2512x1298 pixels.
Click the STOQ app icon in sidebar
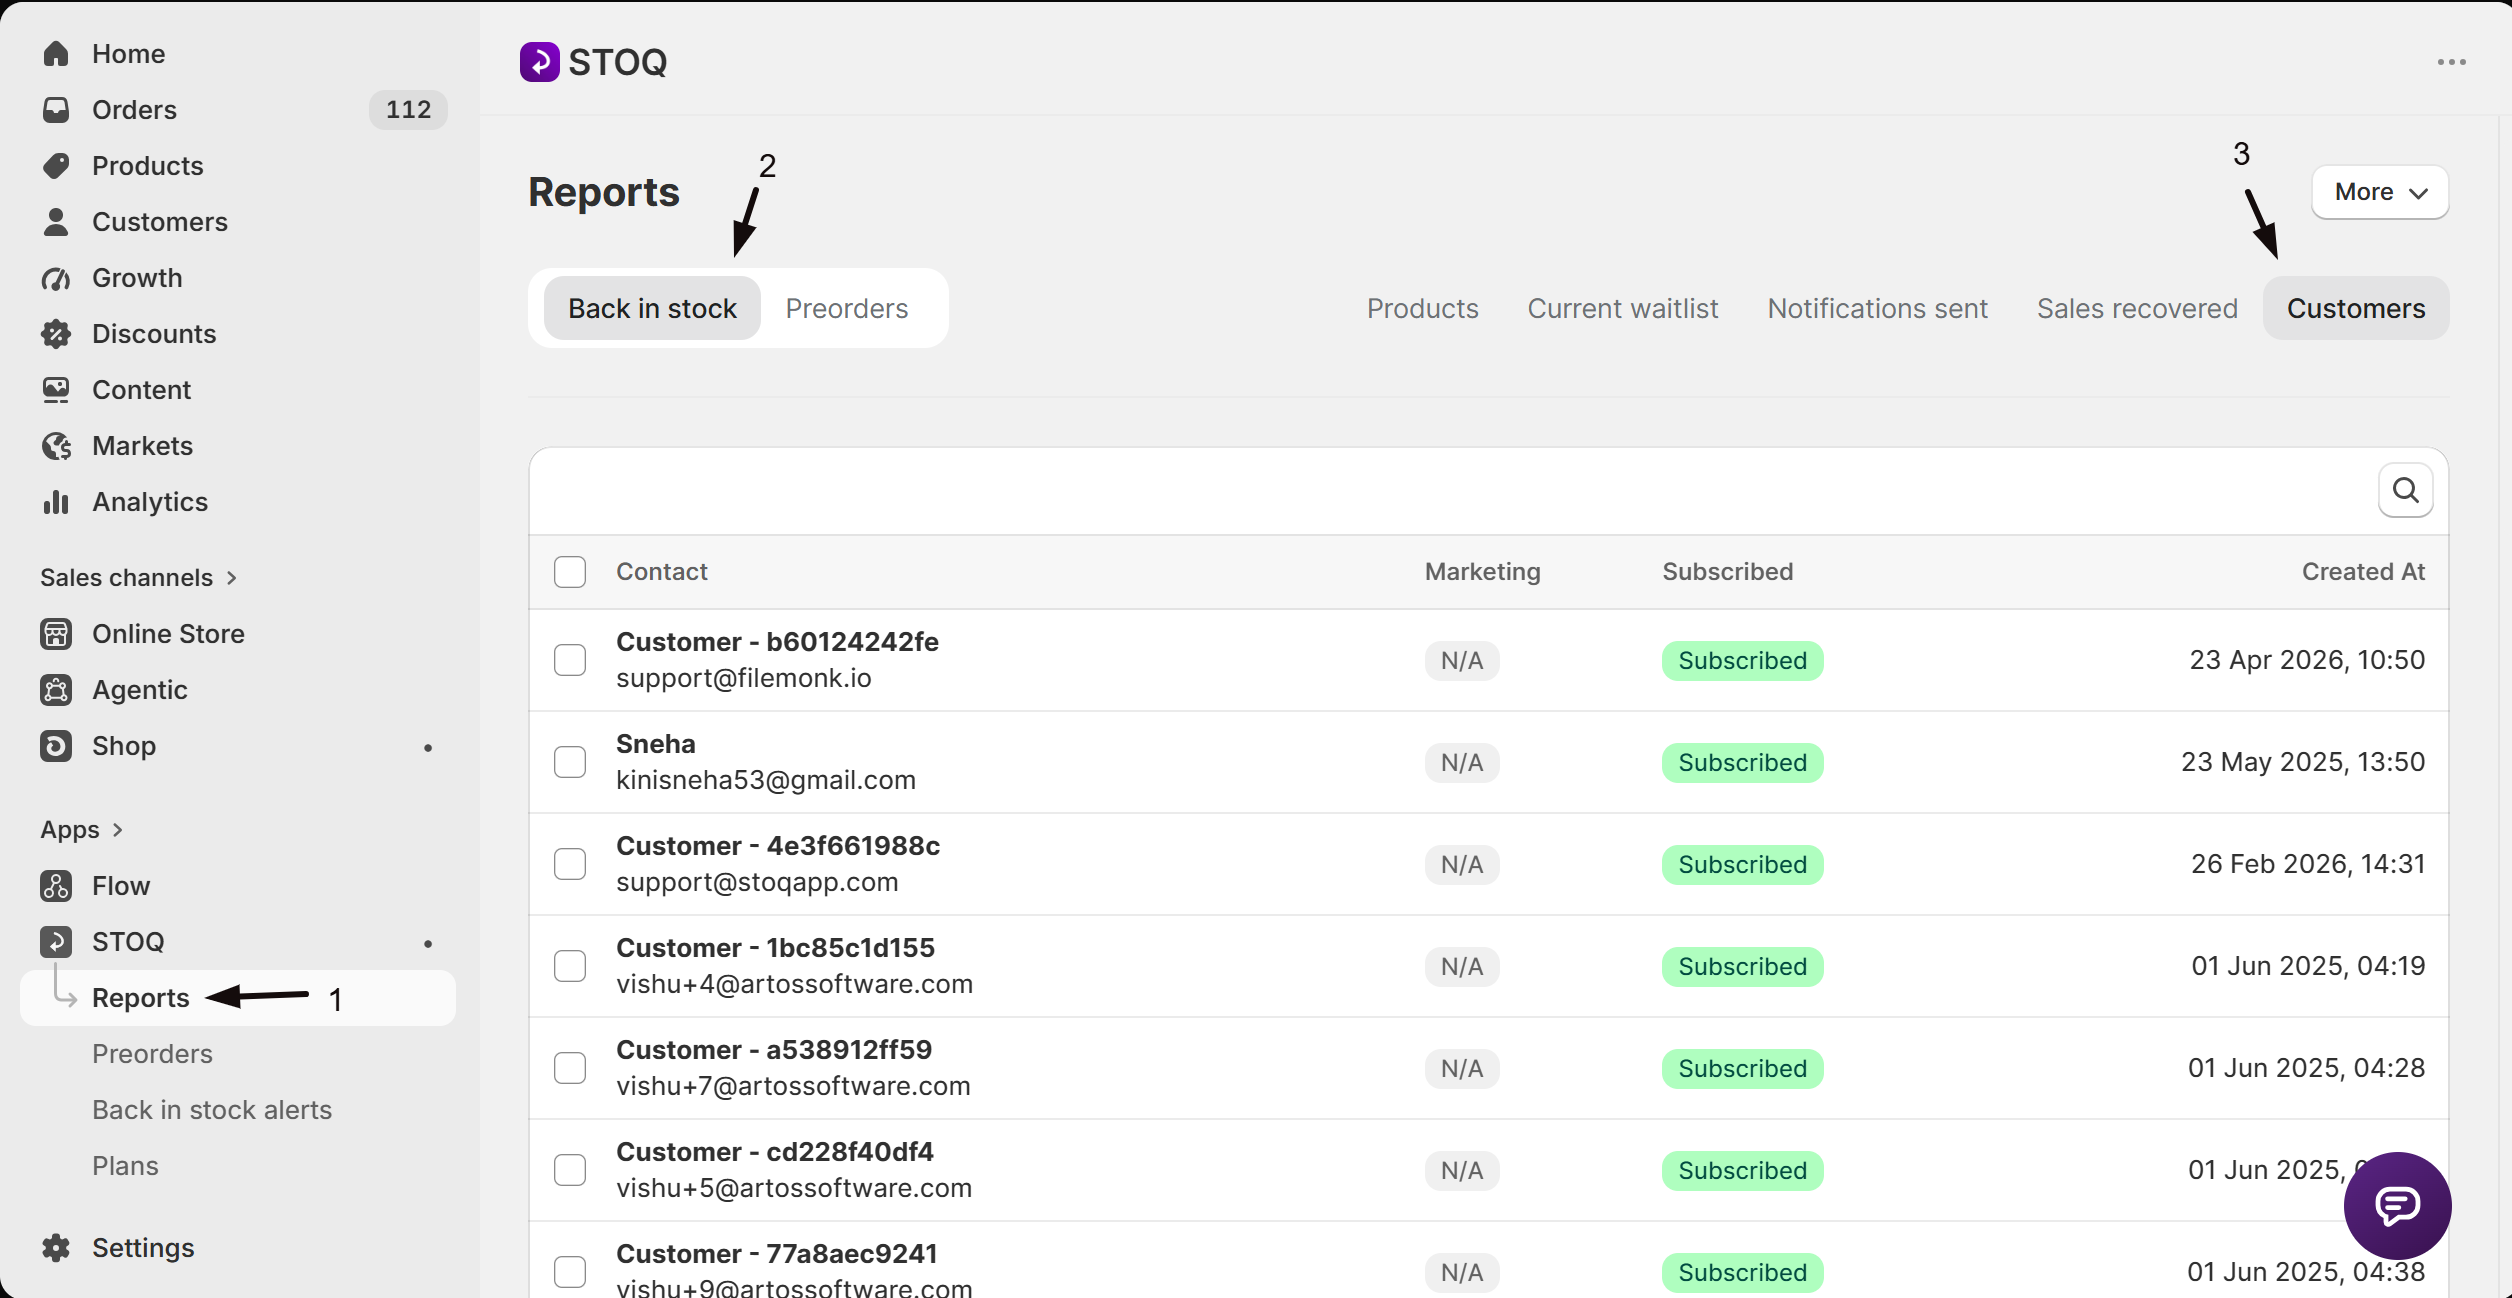pos(56,942)
